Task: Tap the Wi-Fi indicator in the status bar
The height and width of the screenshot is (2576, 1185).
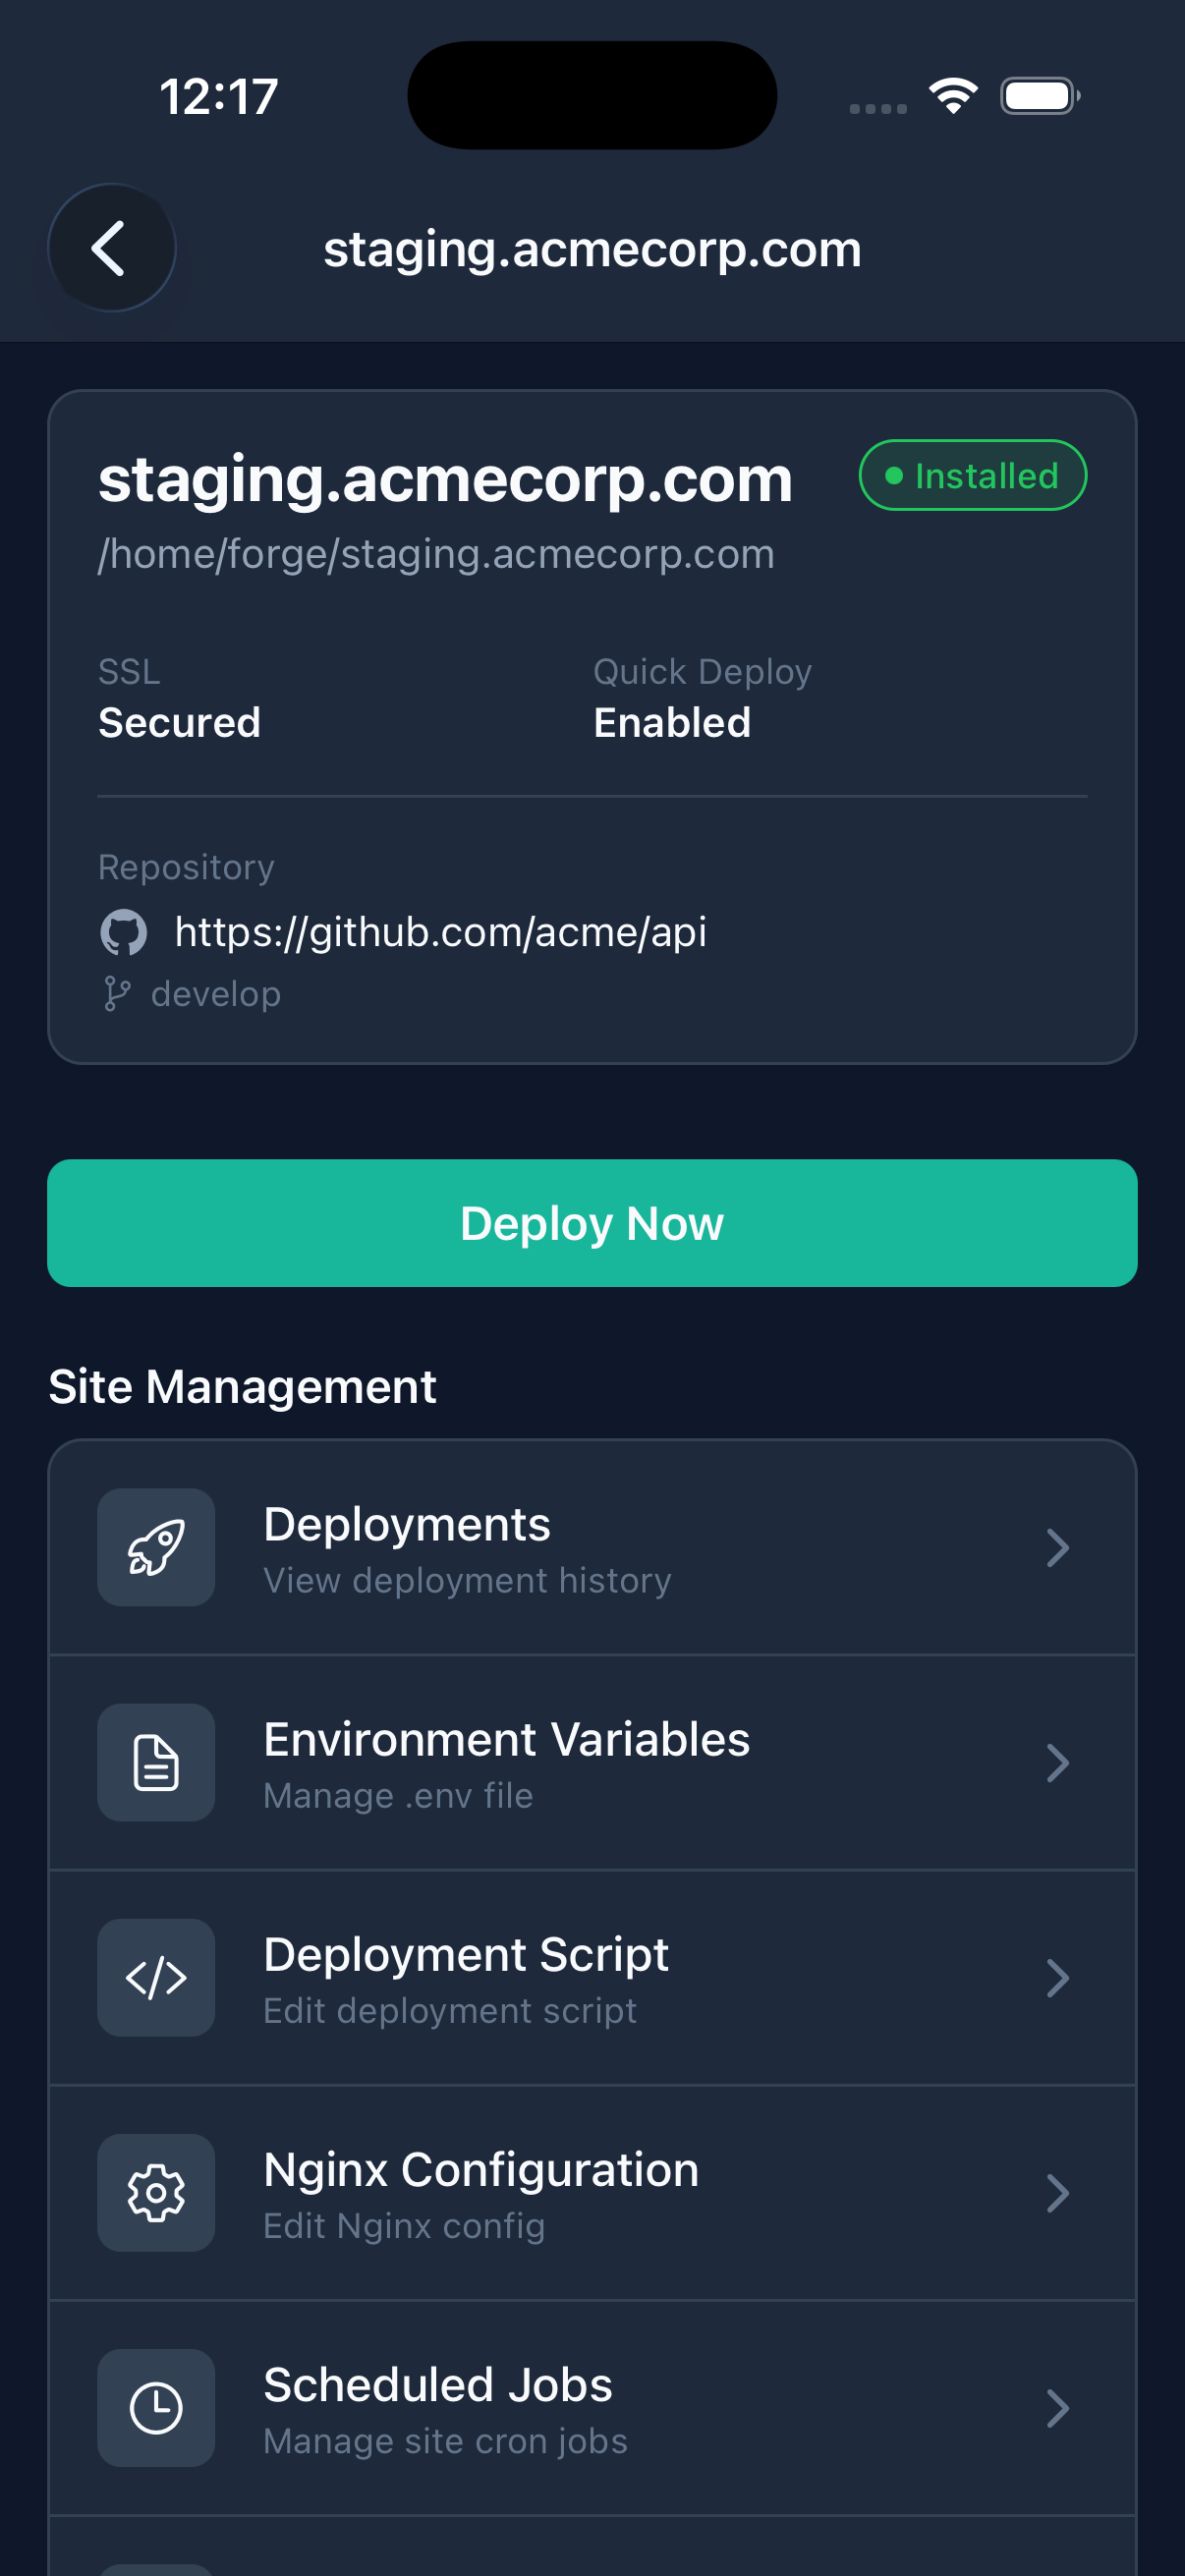Action: (951, 93)
